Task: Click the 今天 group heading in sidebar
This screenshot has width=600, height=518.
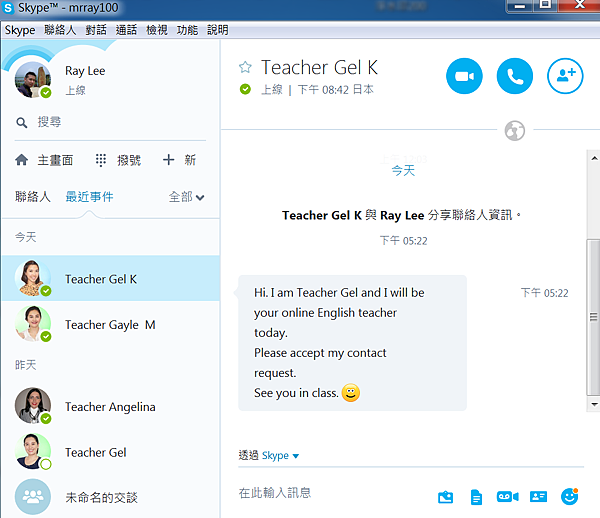Action: (26, 237)
